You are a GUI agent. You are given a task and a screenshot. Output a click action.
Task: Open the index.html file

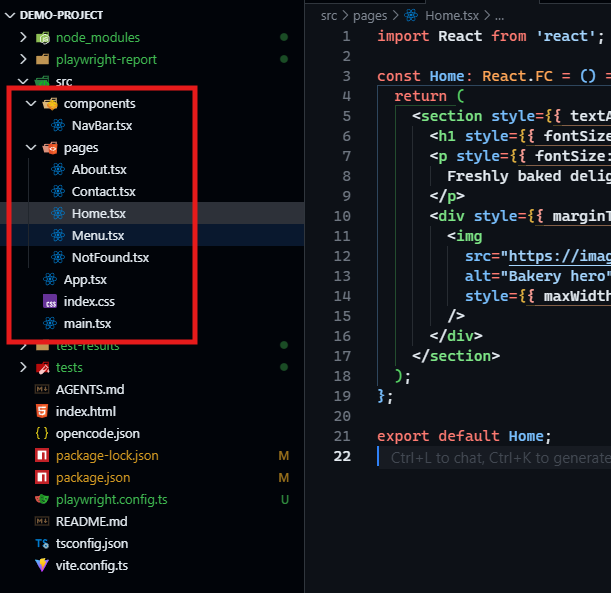[86, 411]
